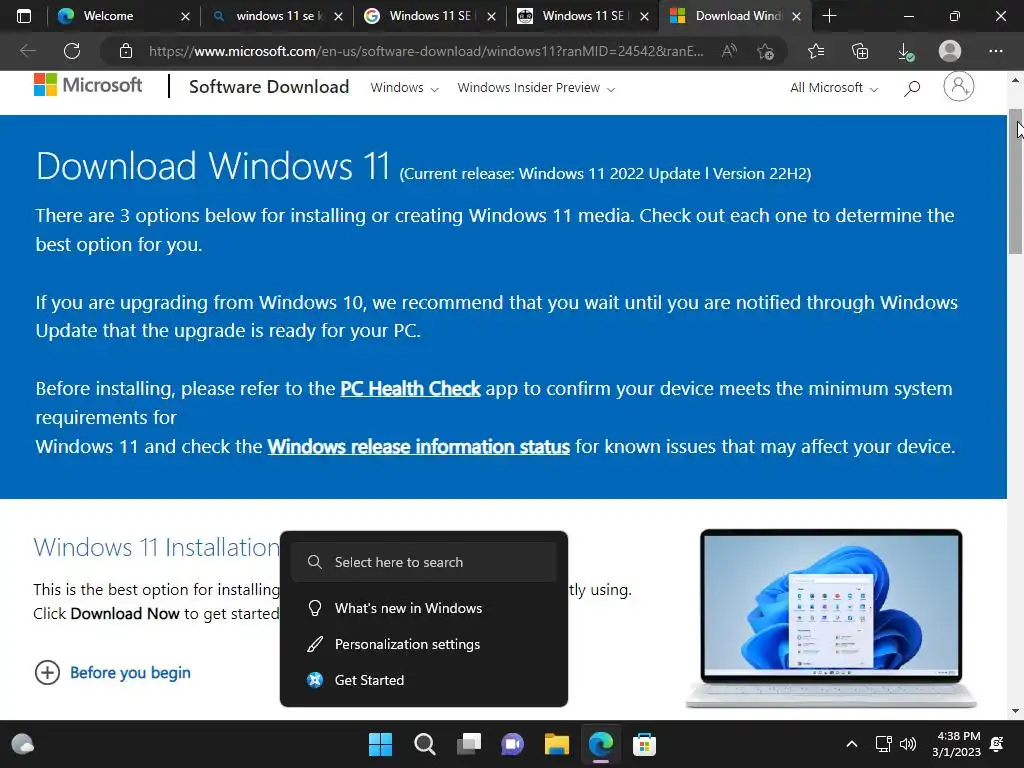Click the address bar URL field
Screen dimensions: 1024x768
coord(426,51)
